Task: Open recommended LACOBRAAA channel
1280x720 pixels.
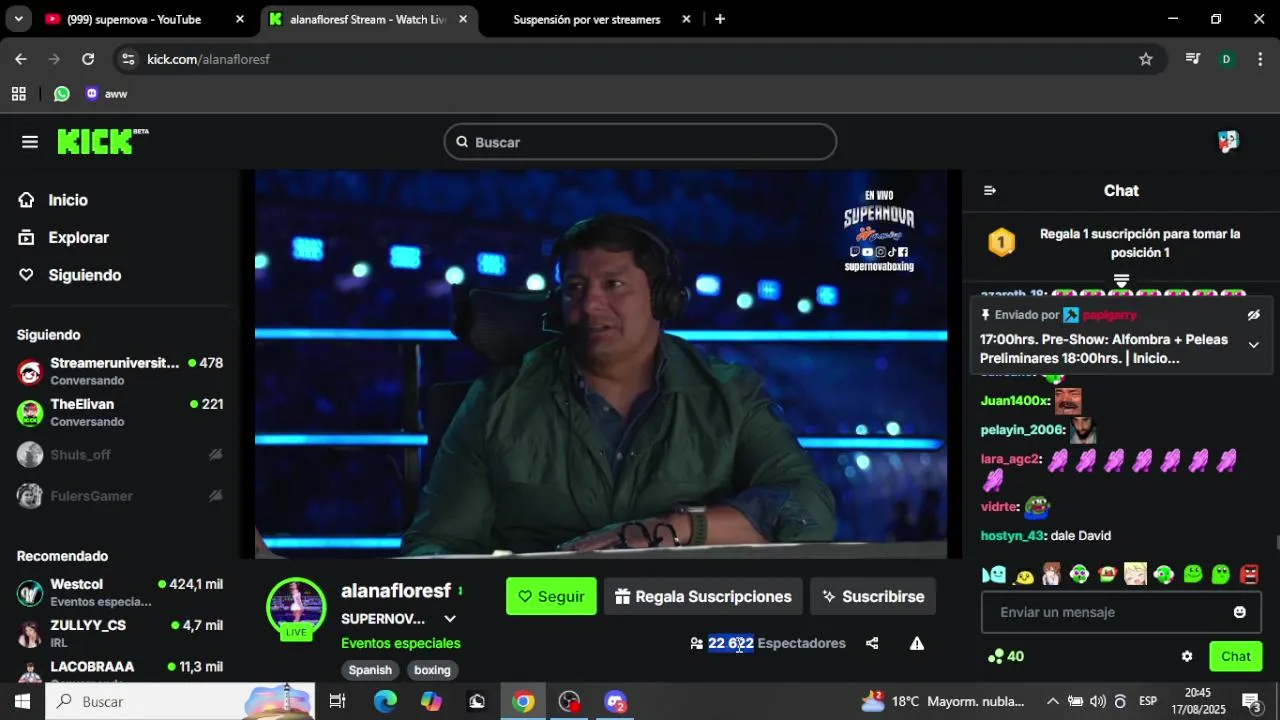Action: 120,671
